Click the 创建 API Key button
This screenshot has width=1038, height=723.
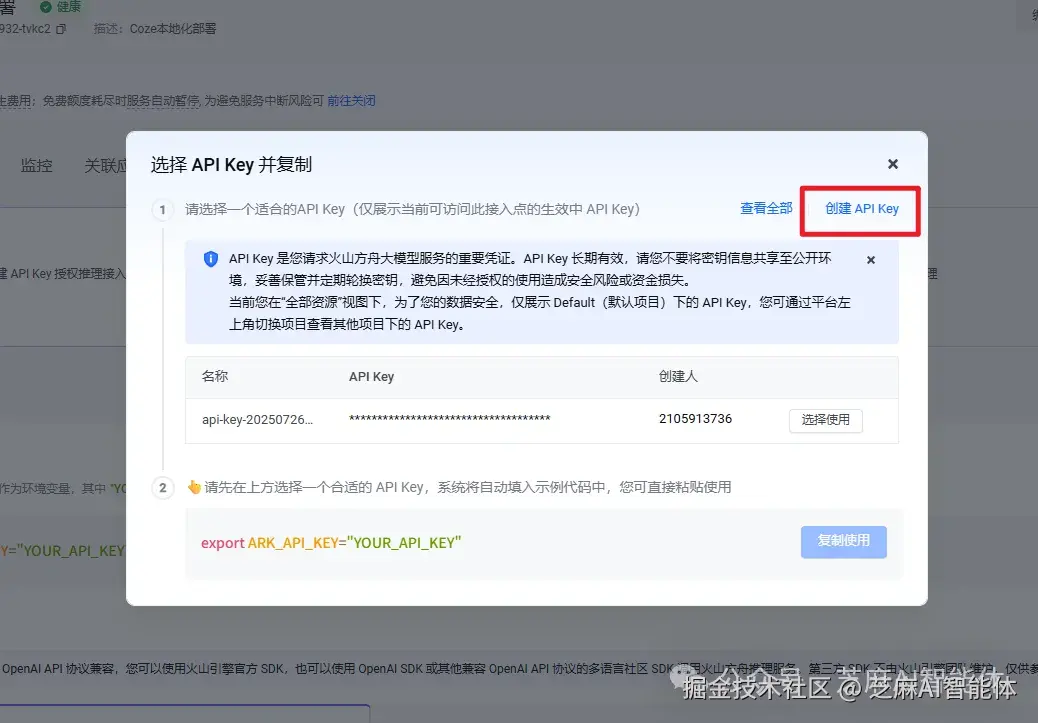[861, 209]
